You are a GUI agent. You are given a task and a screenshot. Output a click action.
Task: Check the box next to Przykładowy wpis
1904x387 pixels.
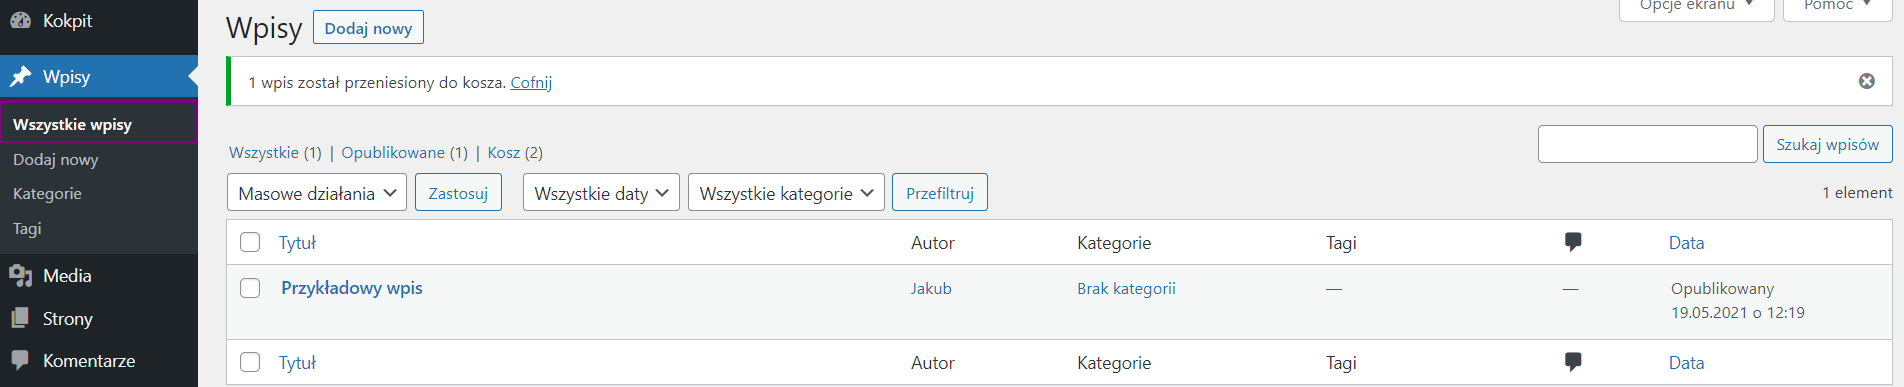click(x=250, y=288)
